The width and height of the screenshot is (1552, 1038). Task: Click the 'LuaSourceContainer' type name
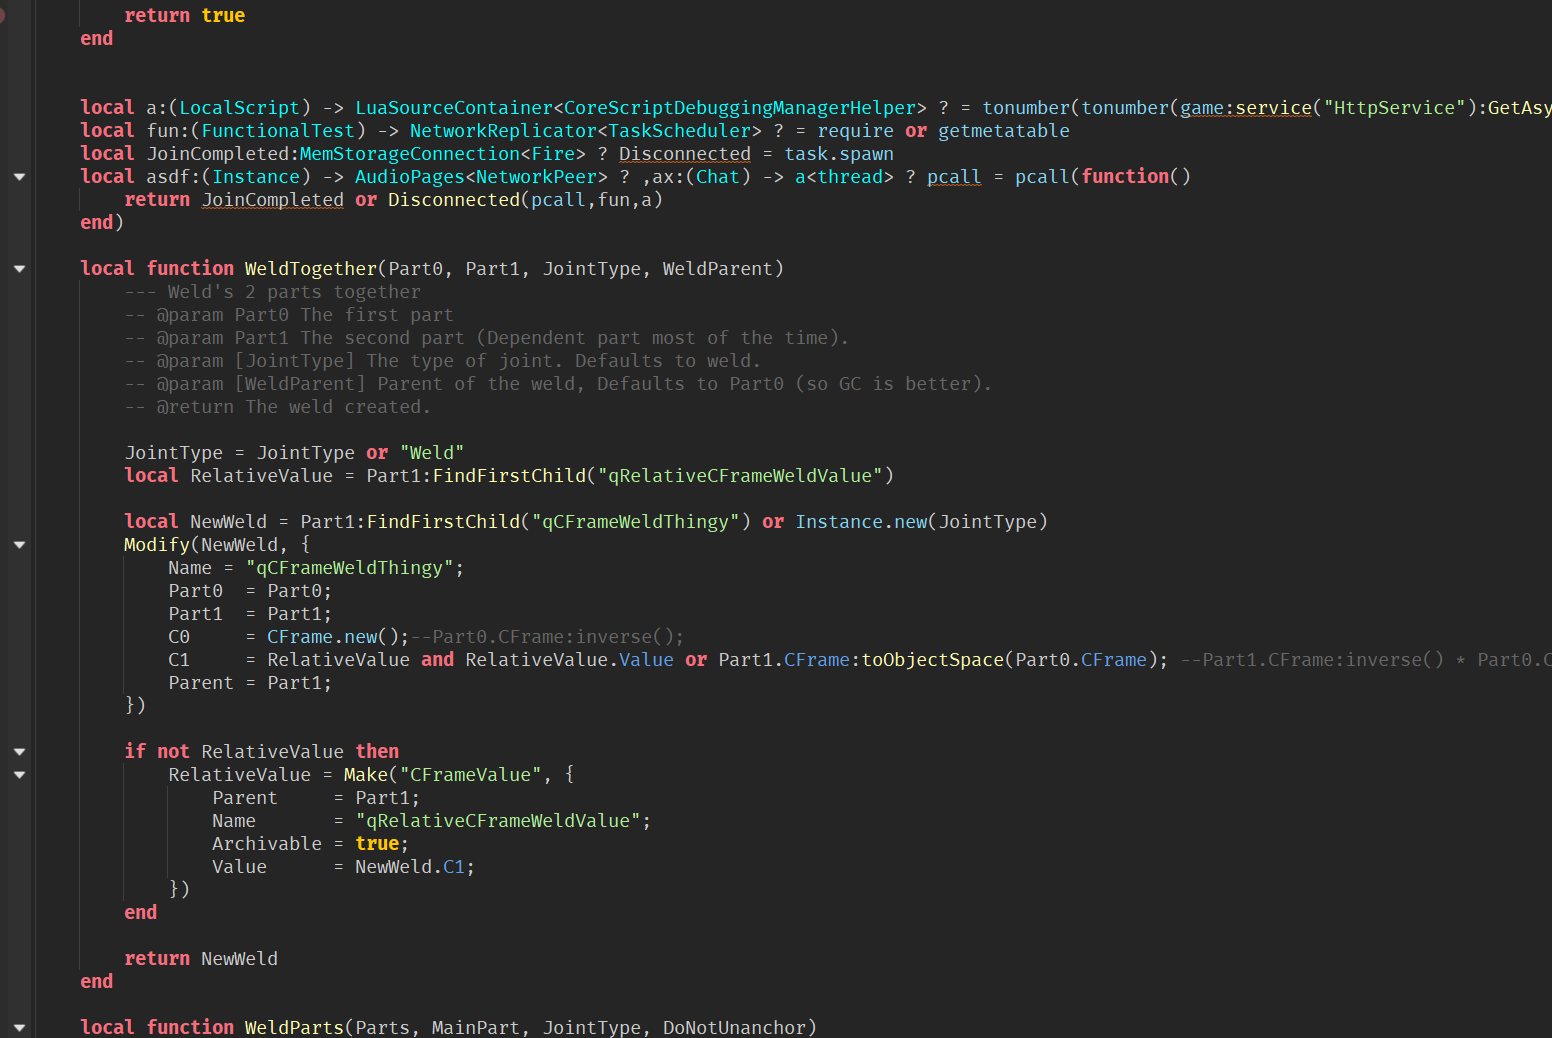click(x=454, y=107)
